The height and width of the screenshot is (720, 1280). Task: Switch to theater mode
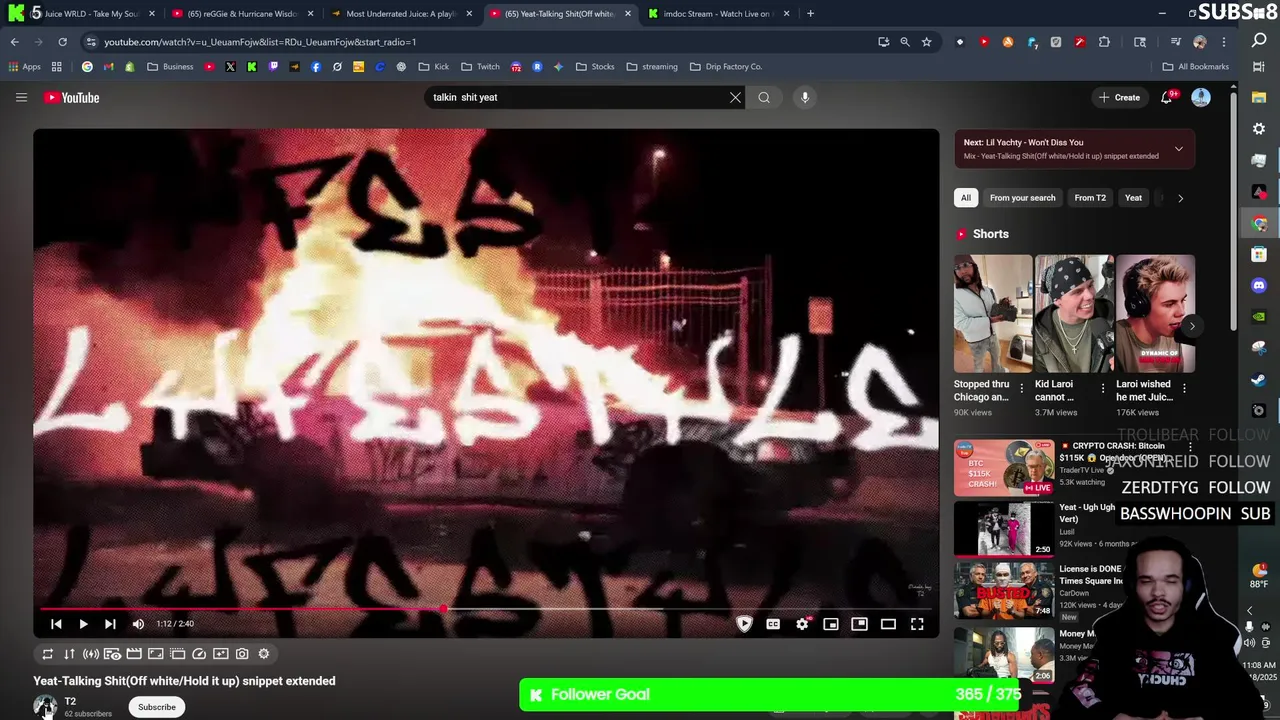coord(888,624)
